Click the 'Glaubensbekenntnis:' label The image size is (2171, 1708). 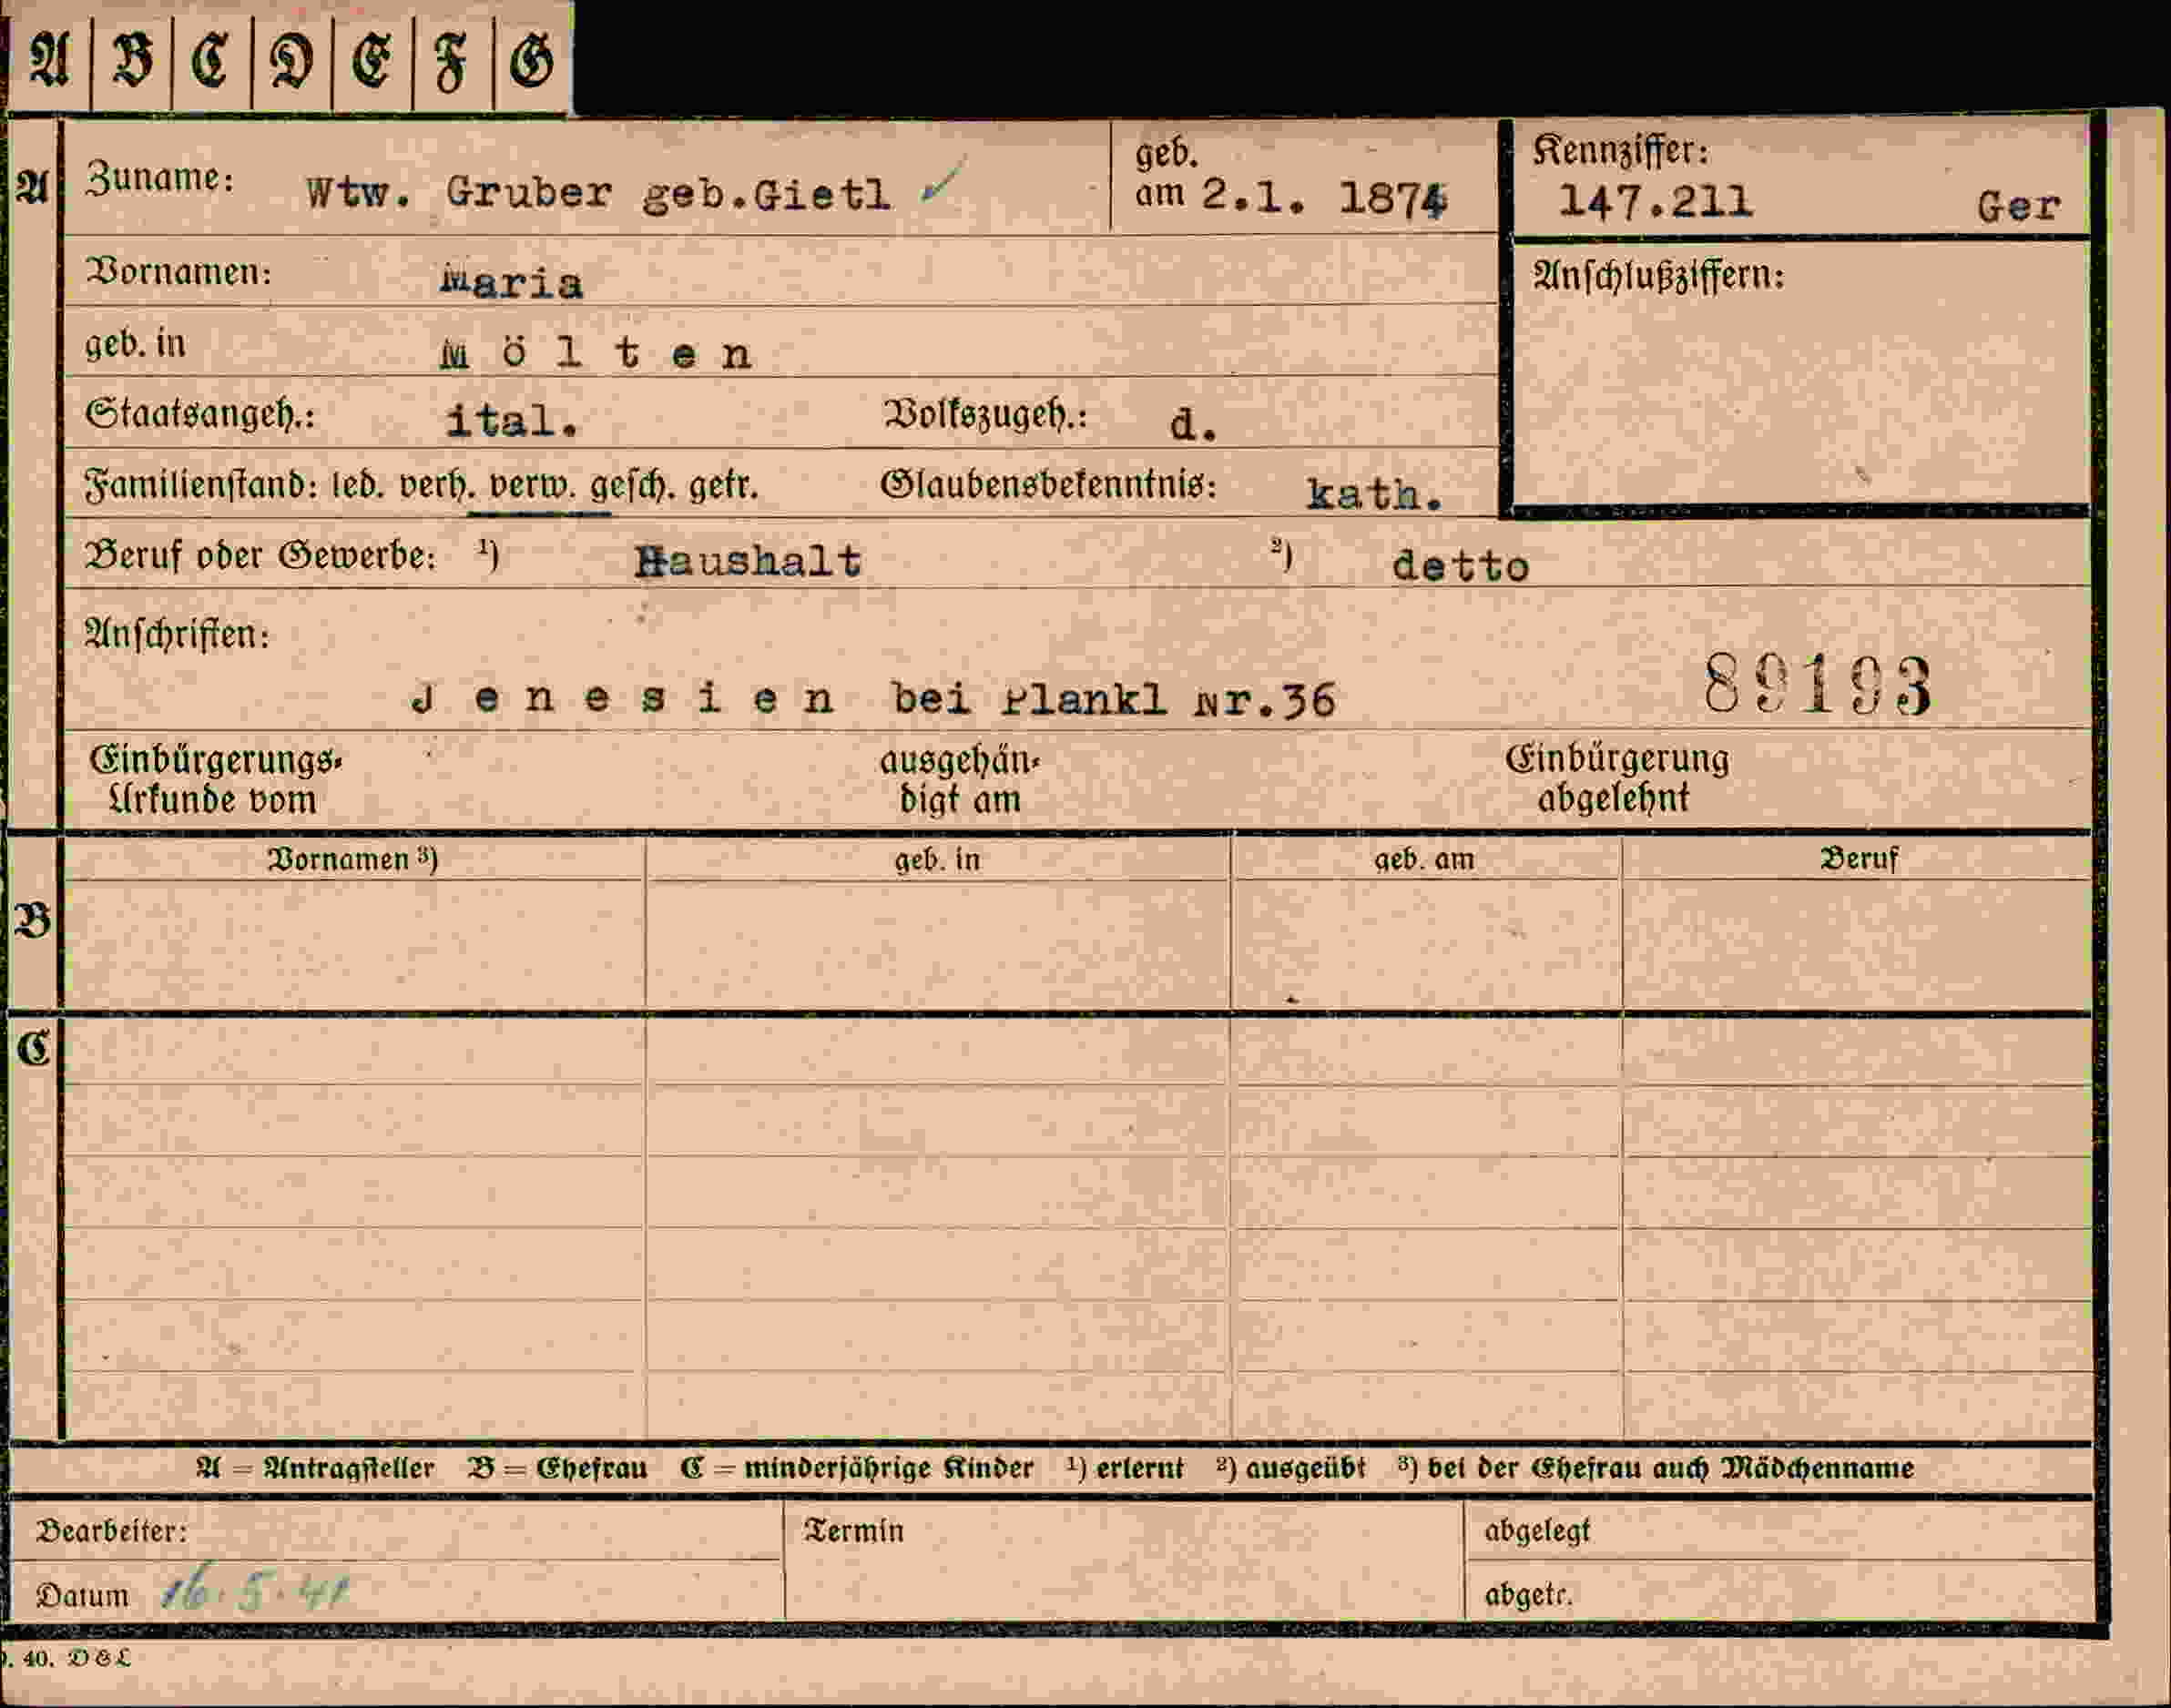1048,485
